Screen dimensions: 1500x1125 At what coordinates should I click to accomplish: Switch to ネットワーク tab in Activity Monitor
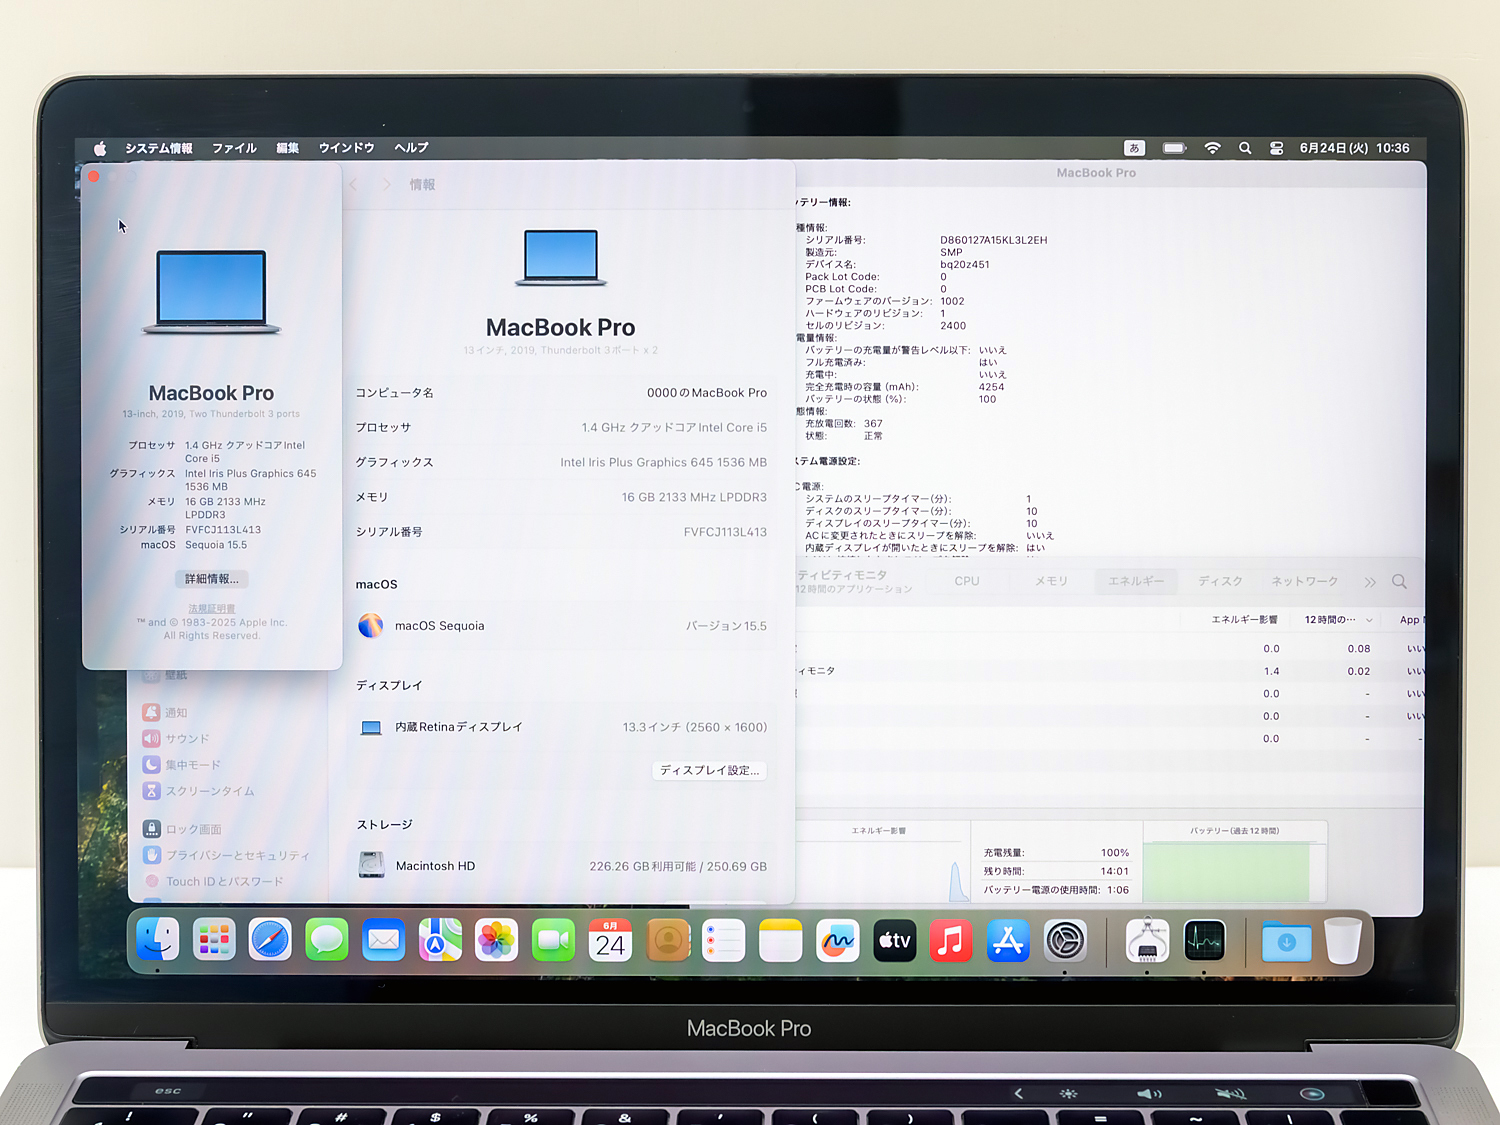pos(1305,581)
